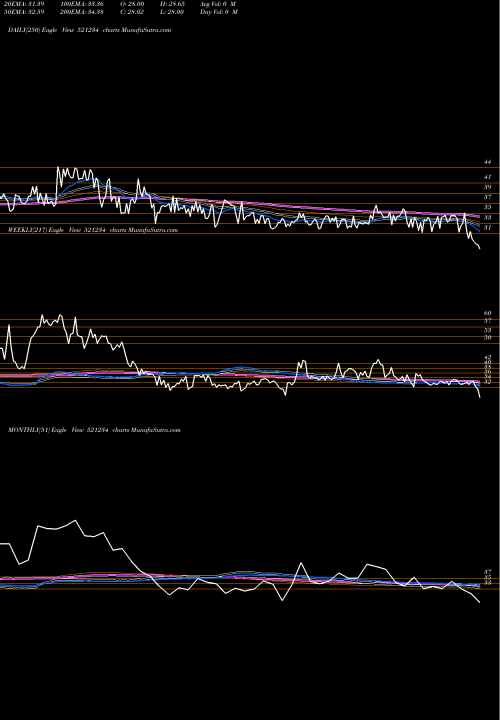Select the high price 'H:' value

coord(172,4)
